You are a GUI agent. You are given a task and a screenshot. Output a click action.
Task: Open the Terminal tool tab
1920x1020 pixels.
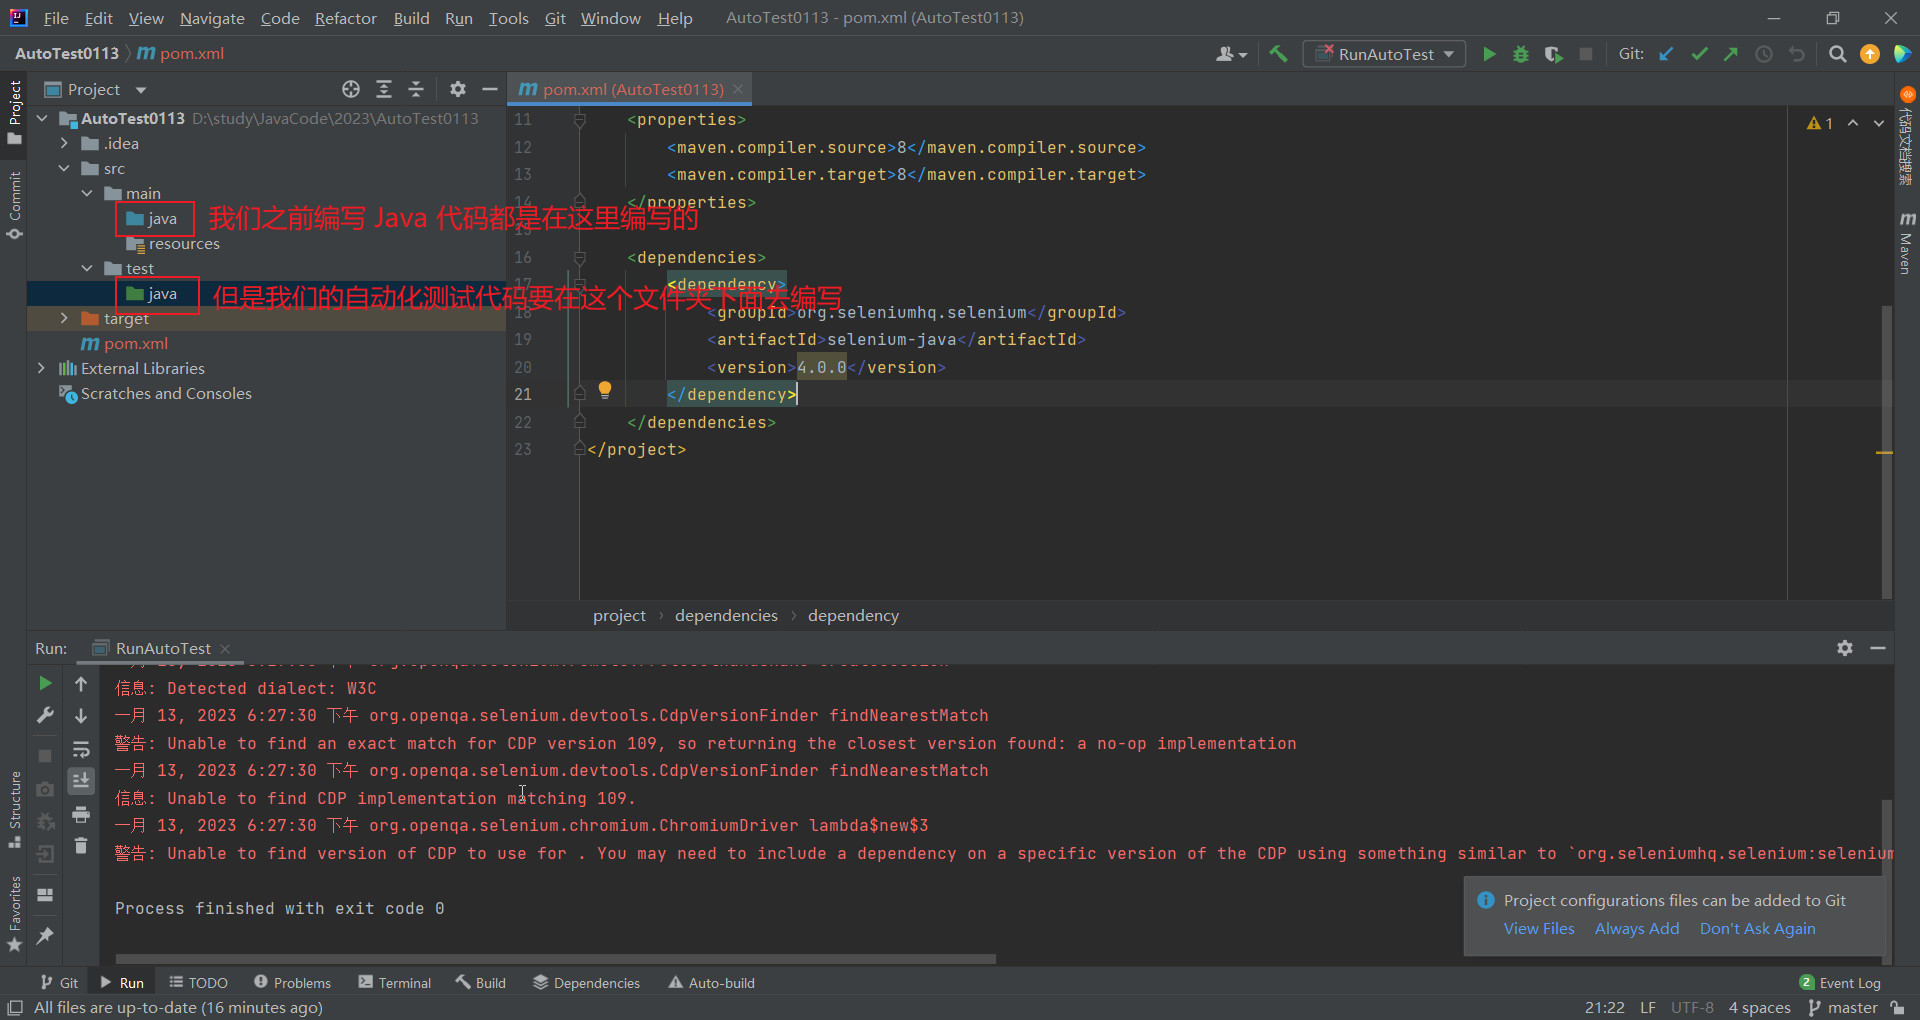pos(395,983)
